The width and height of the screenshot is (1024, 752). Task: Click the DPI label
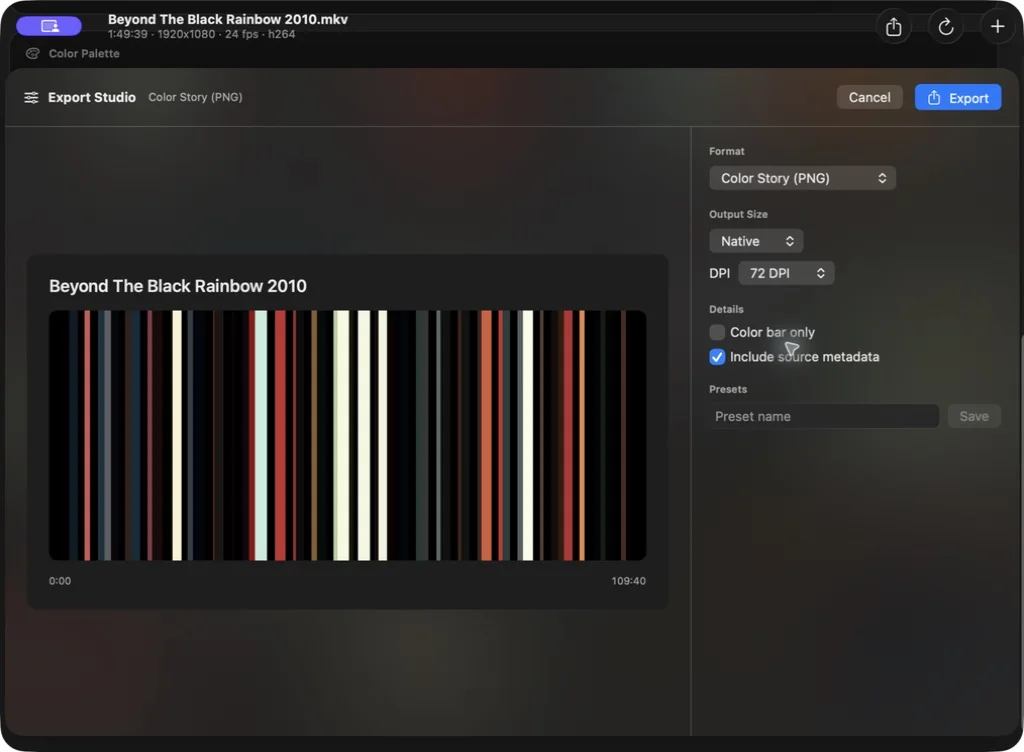point(720,274)
